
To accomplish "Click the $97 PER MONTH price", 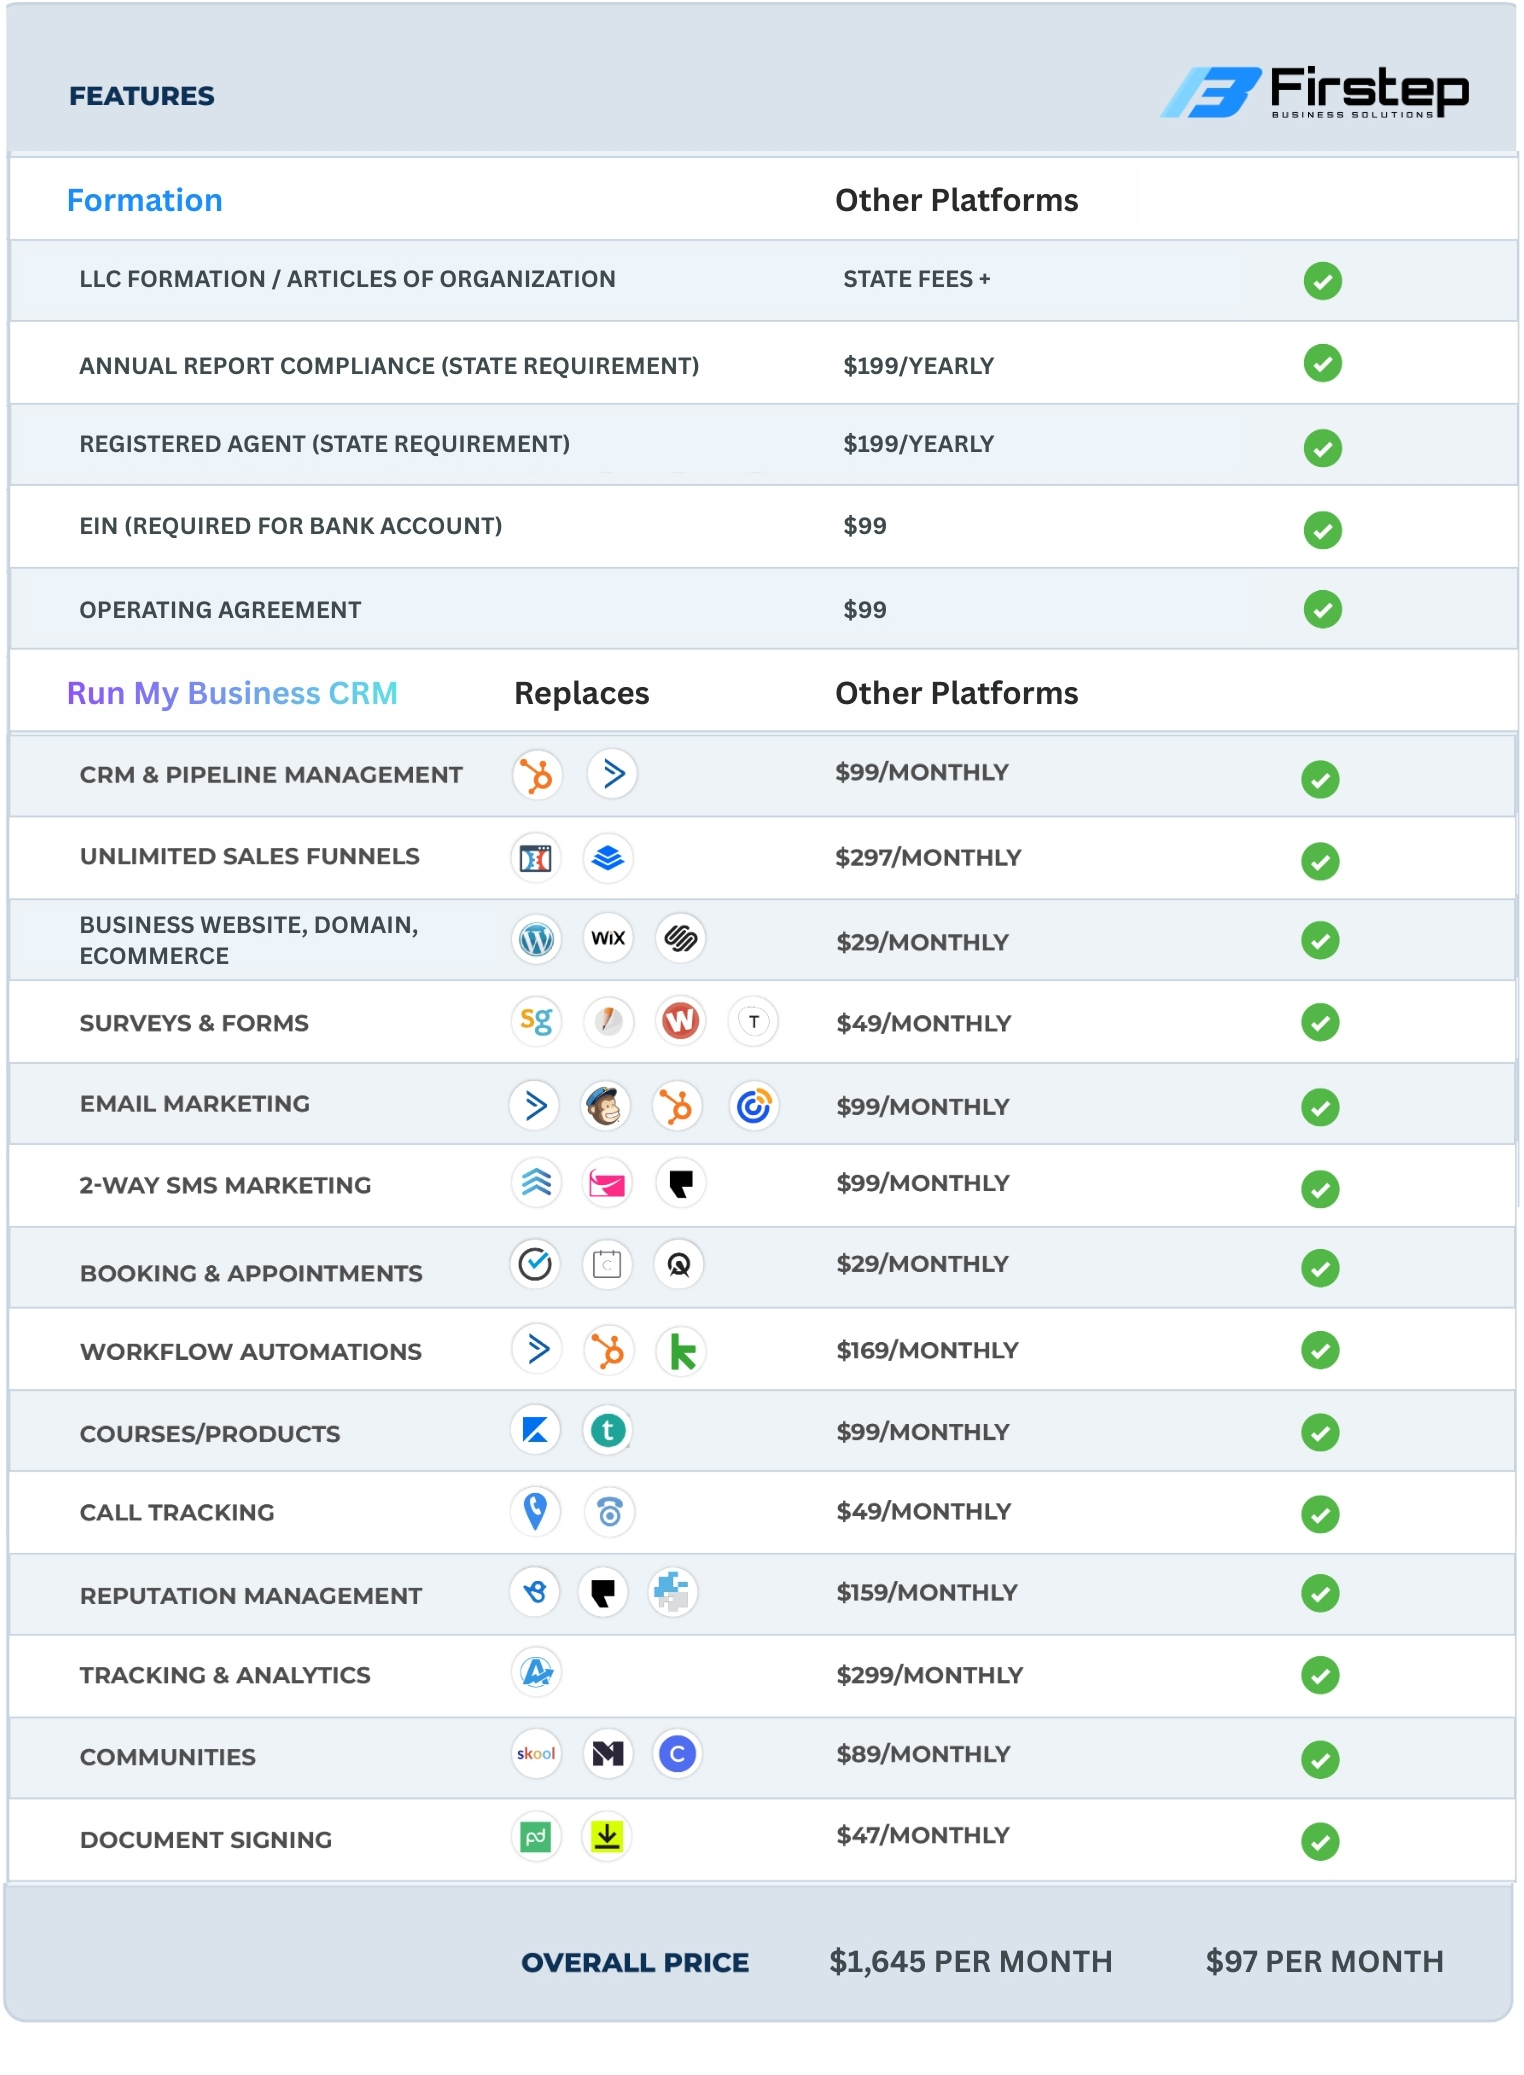I will coord(1324,1961).
